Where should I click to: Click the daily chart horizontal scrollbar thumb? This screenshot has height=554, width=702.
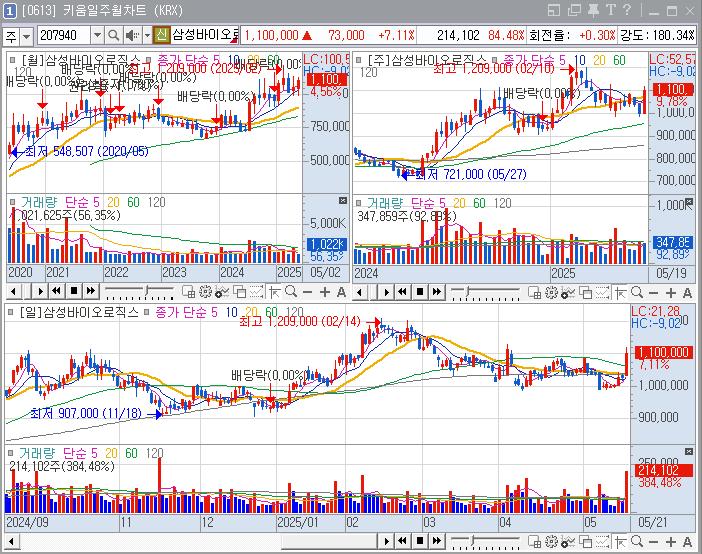[329, 541]
